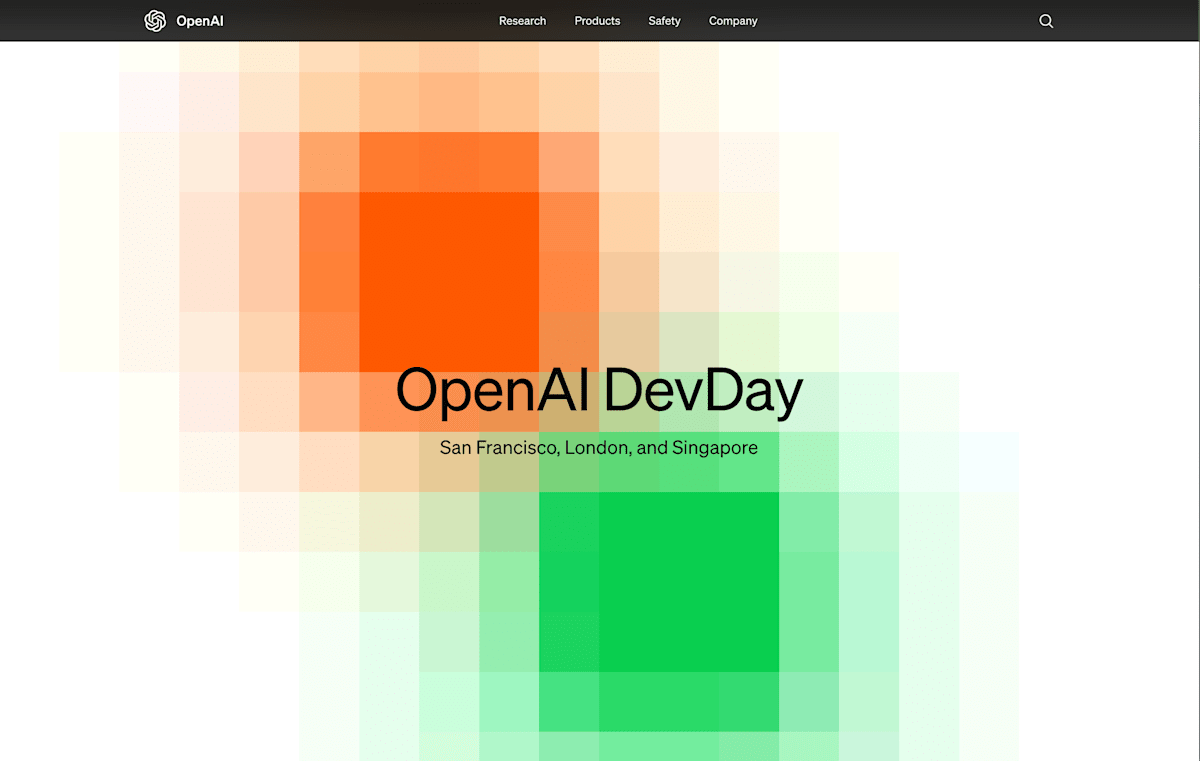
Task: Open the Products menu
Action: pos(597,21)
